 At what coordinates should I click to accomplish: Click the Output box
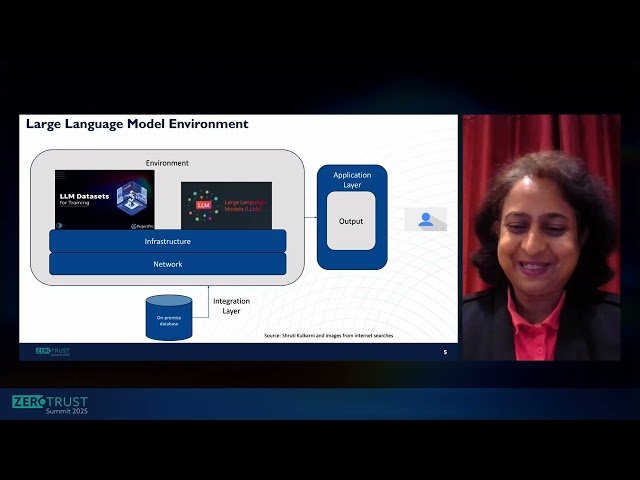point(351,221)
